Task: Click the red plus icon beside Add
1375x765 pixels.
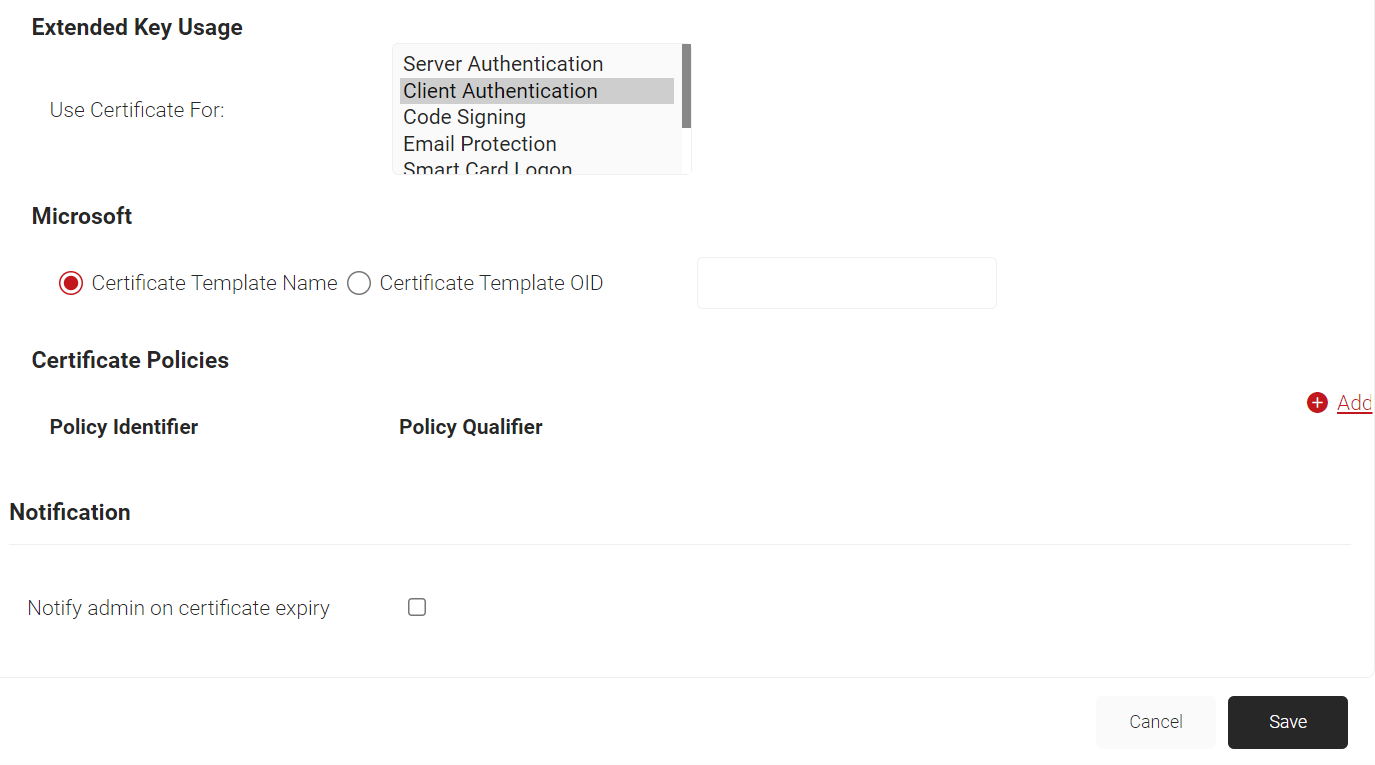Action: point(1317,403)
